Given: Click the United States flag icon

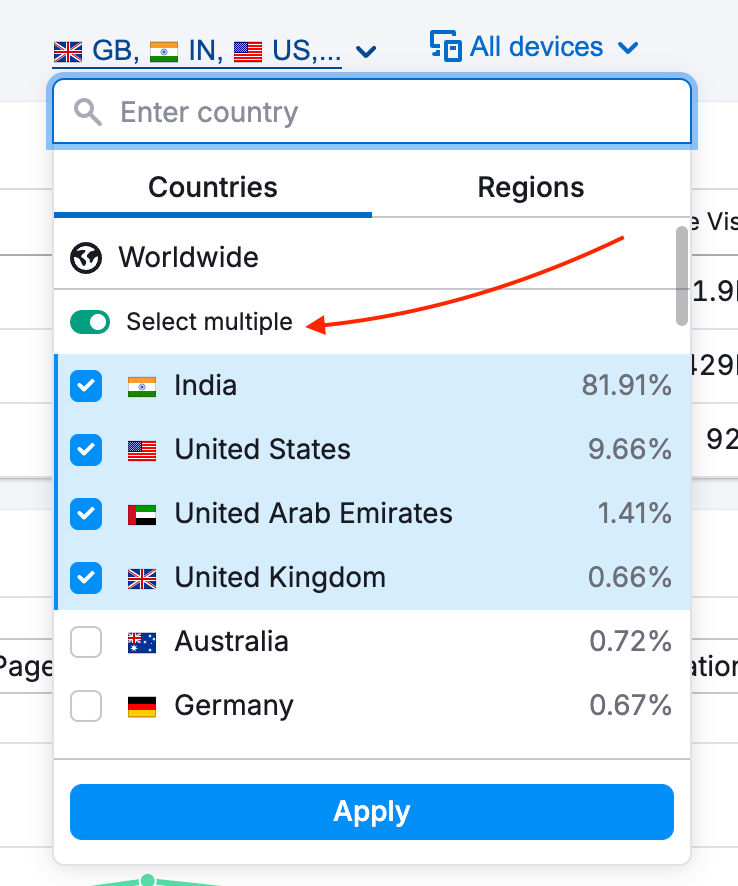Looking at the screenshot, I should coord(142,450).
